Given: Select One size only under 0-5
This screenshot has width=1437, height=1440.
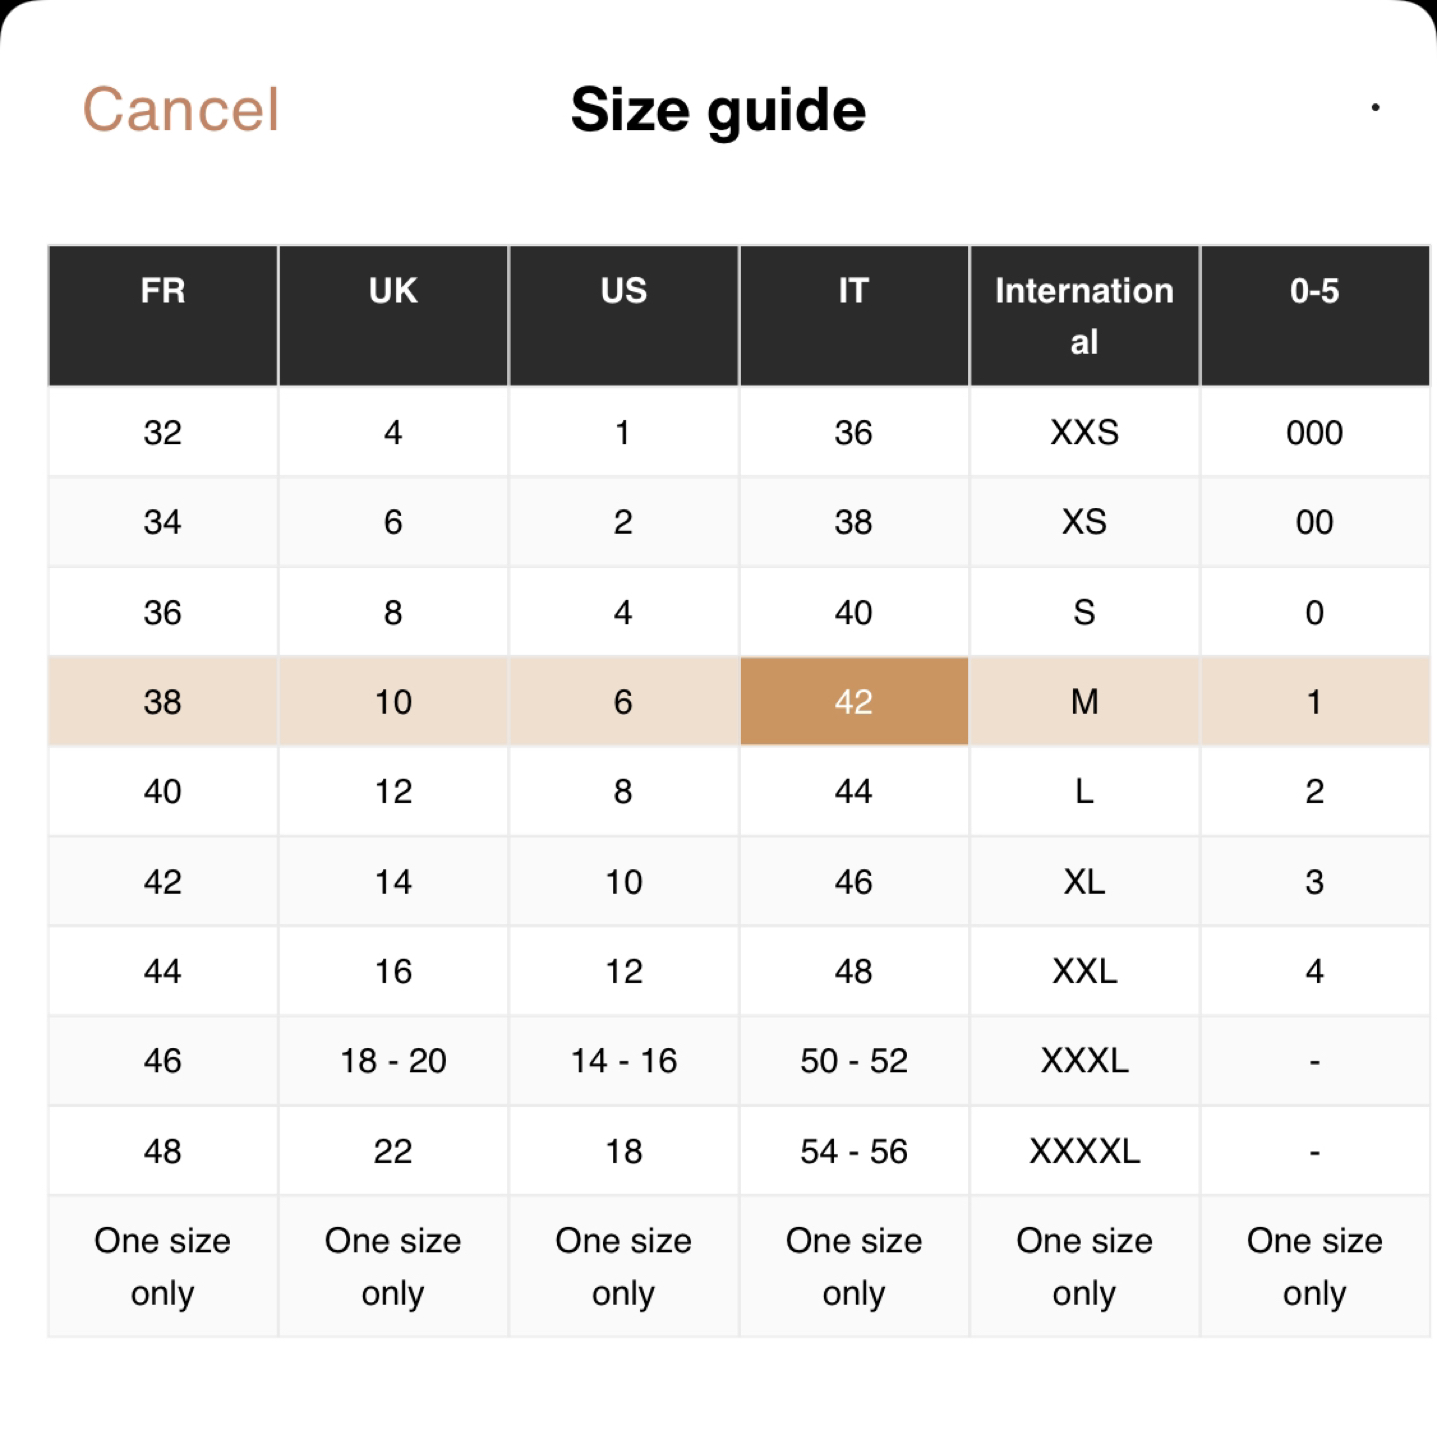Looking at the screenshot, I should tap(1315, 1266).
